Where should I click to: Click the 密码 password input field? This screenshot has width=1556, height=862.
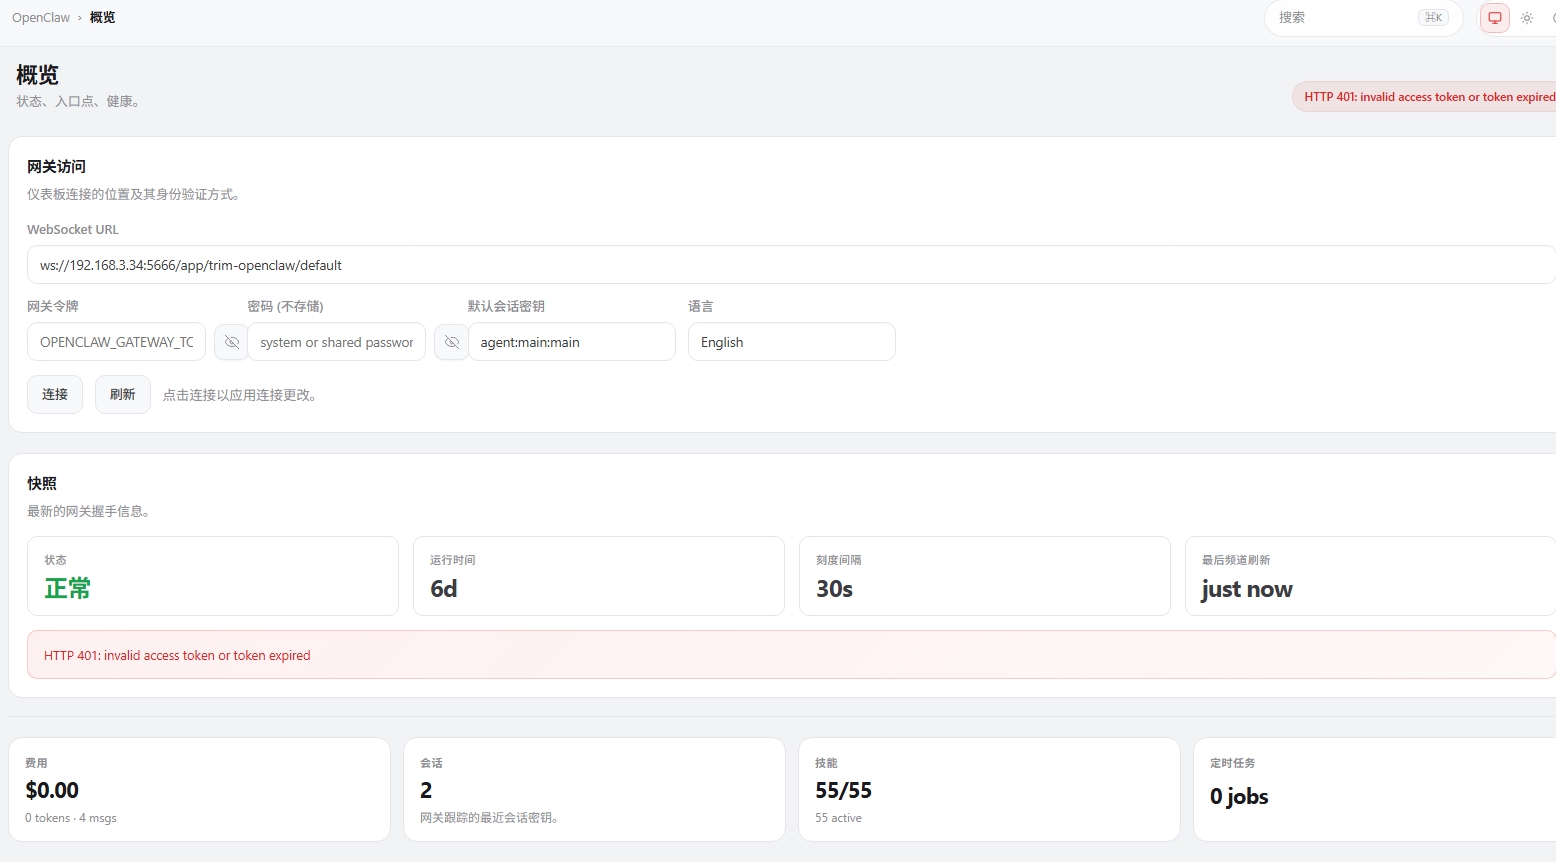point(336,342)
